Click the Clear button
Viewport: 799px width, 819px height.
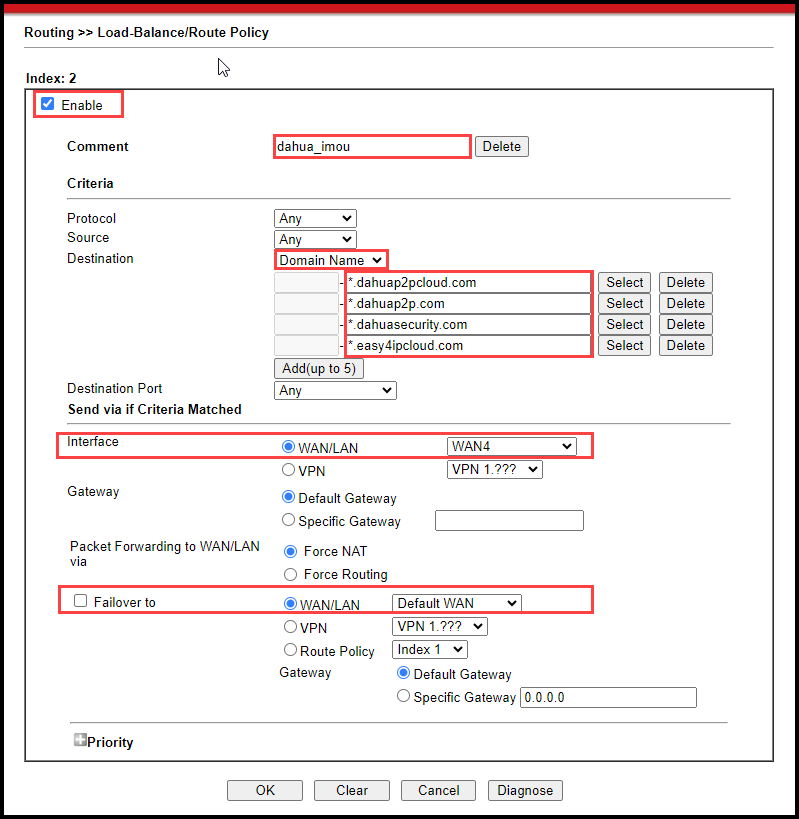tap(352, 790)
